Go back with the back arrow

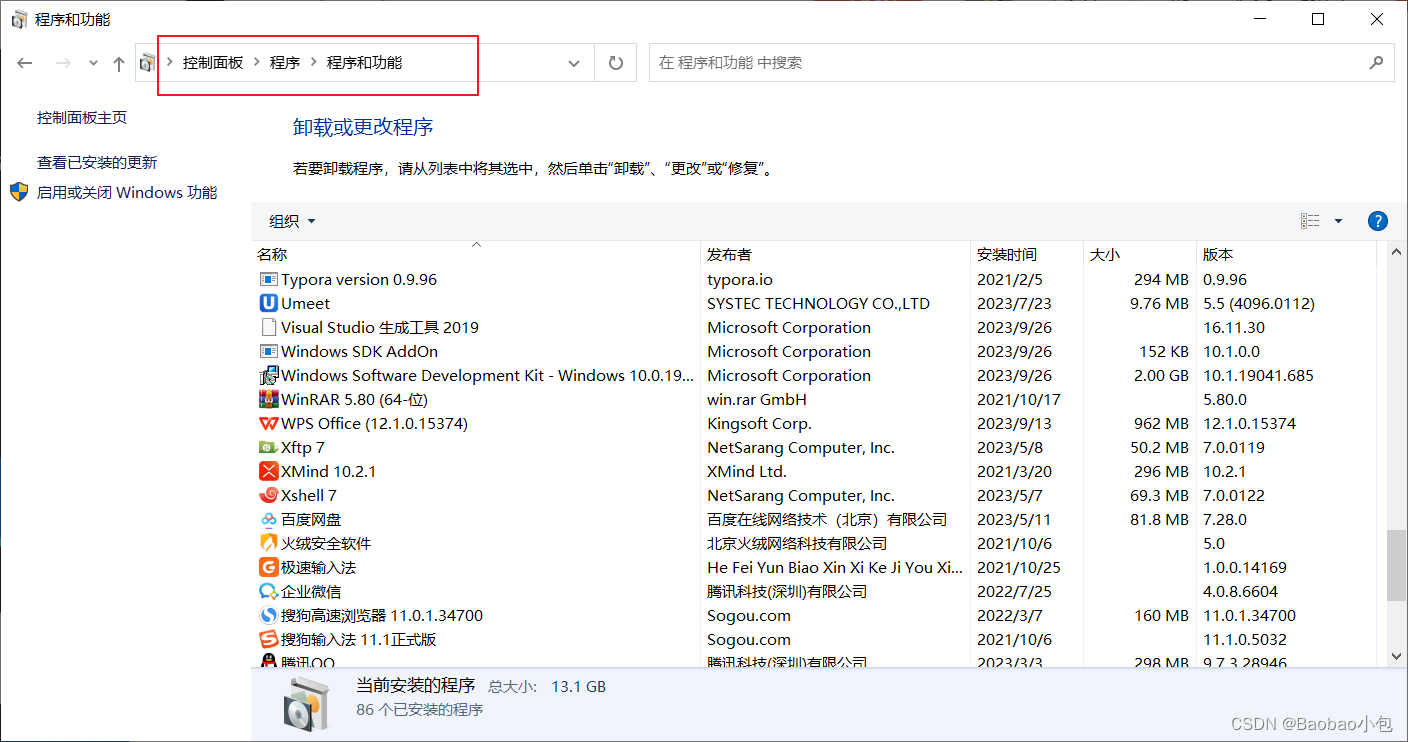tap(25, 63)
